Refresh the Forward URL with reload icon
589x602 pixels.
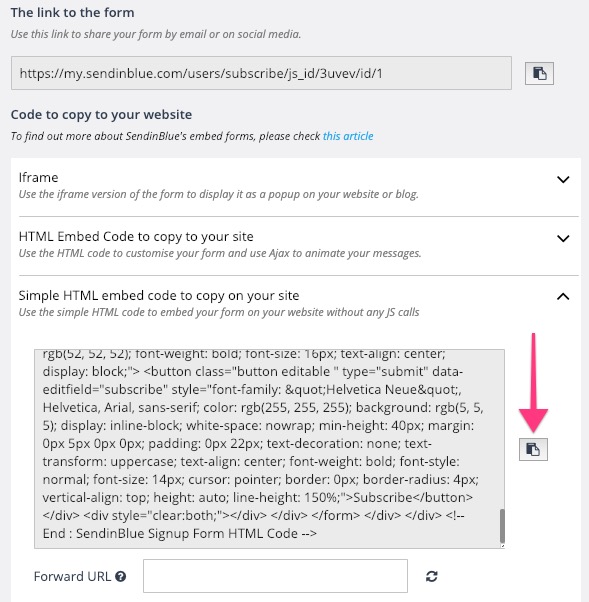432,576
